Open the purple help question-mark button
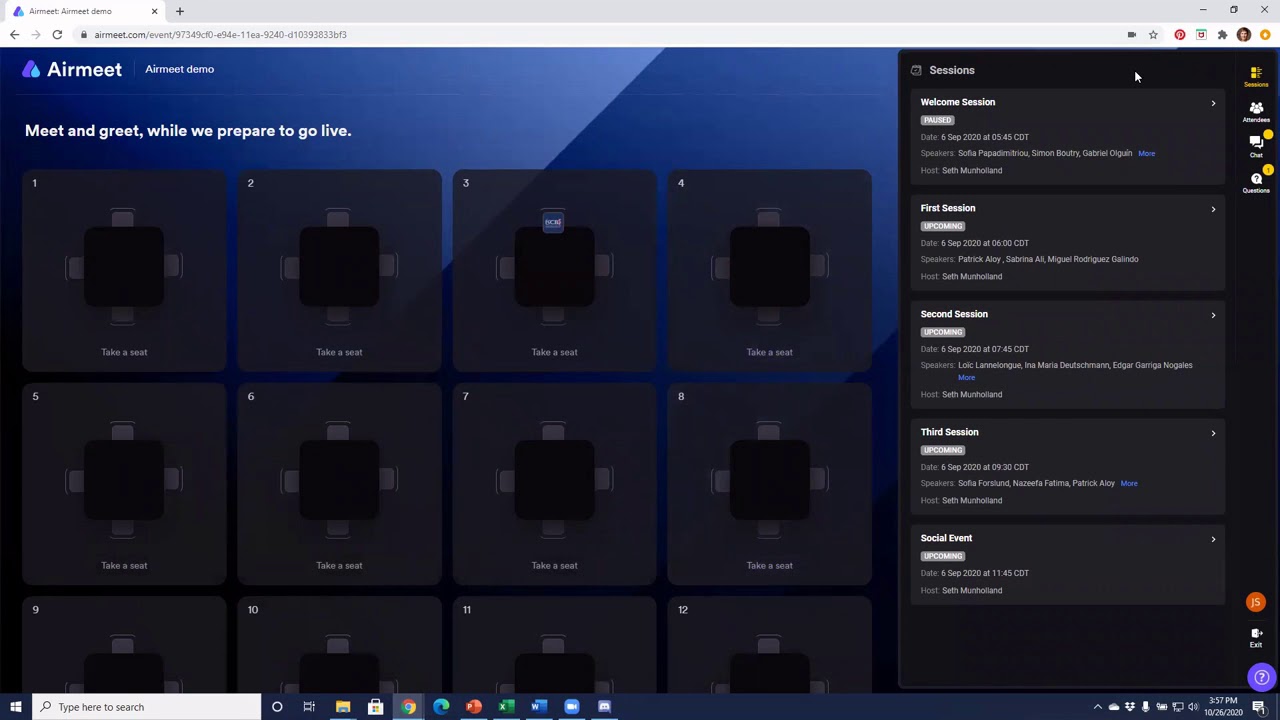The image size is (1280, 720). coord(1262,677)
